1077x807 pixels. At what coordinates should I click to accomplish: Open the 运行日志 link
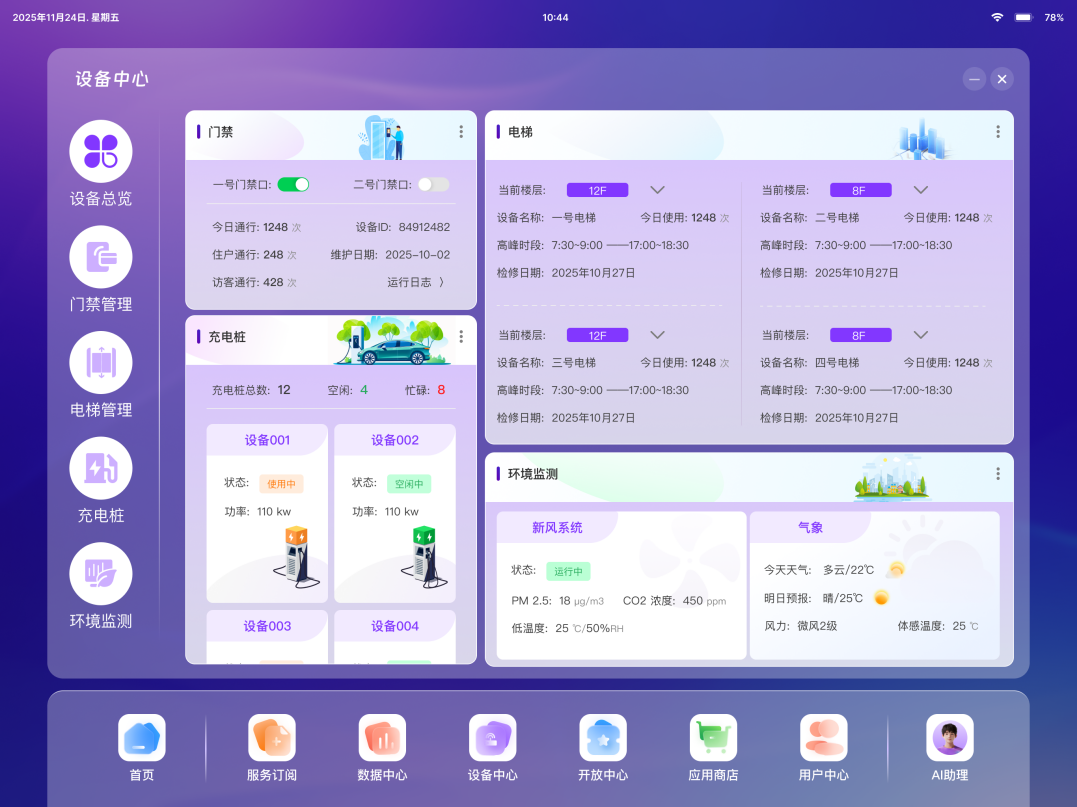coord(415,283)
